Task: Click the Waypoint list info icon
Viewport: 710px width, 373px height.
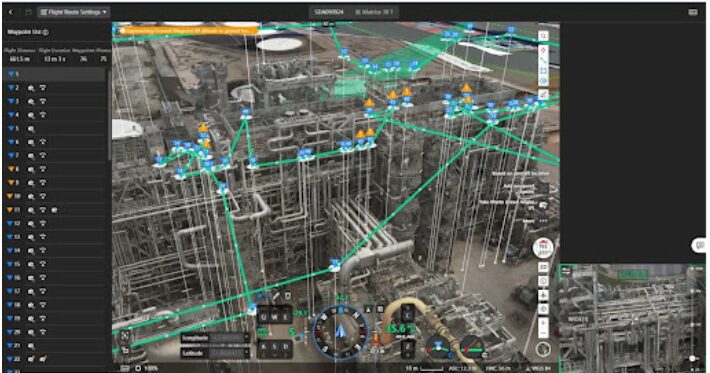Action: click(x=45, y=33)
